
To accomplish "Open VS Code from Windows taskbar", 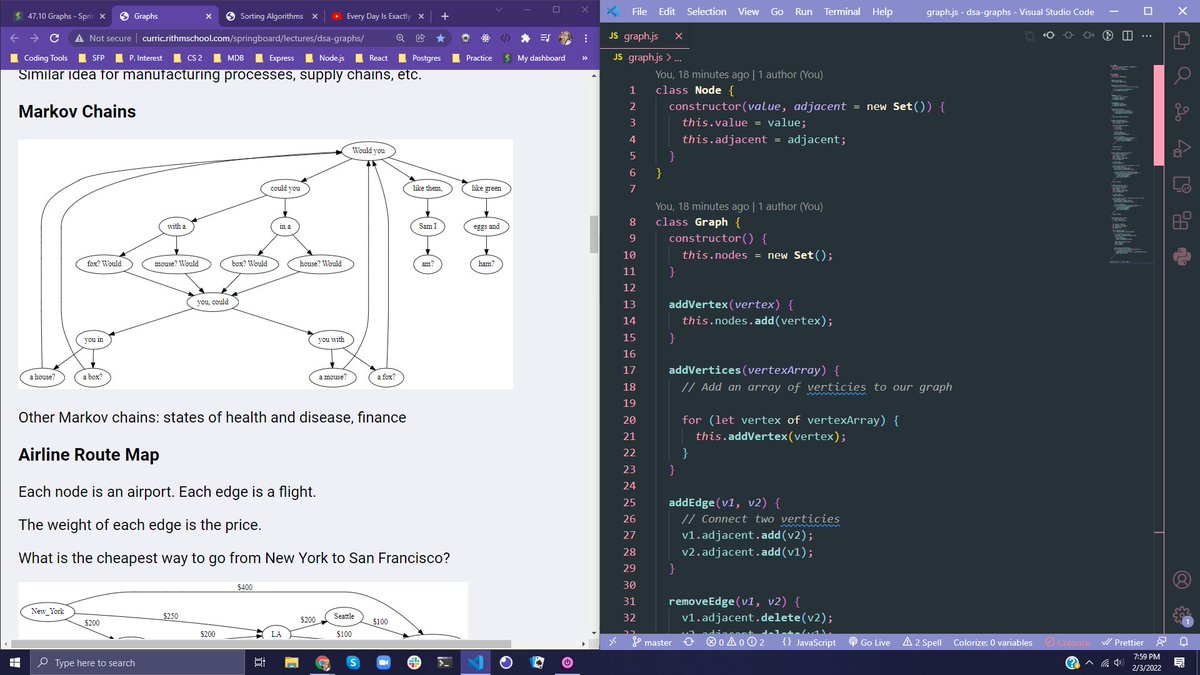I will (x=475, y=663).
